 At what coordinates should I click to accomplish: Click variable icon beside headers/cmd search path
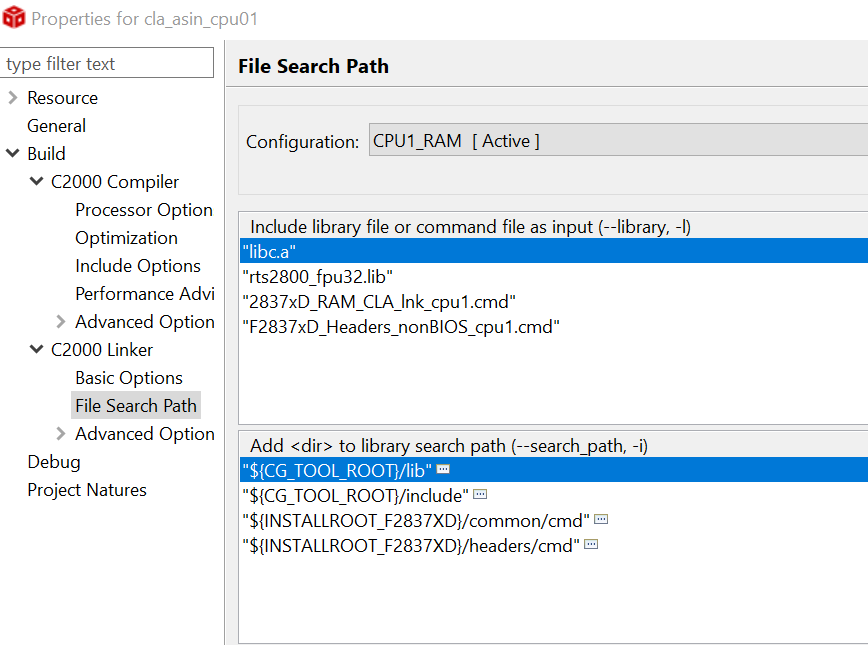591,545
